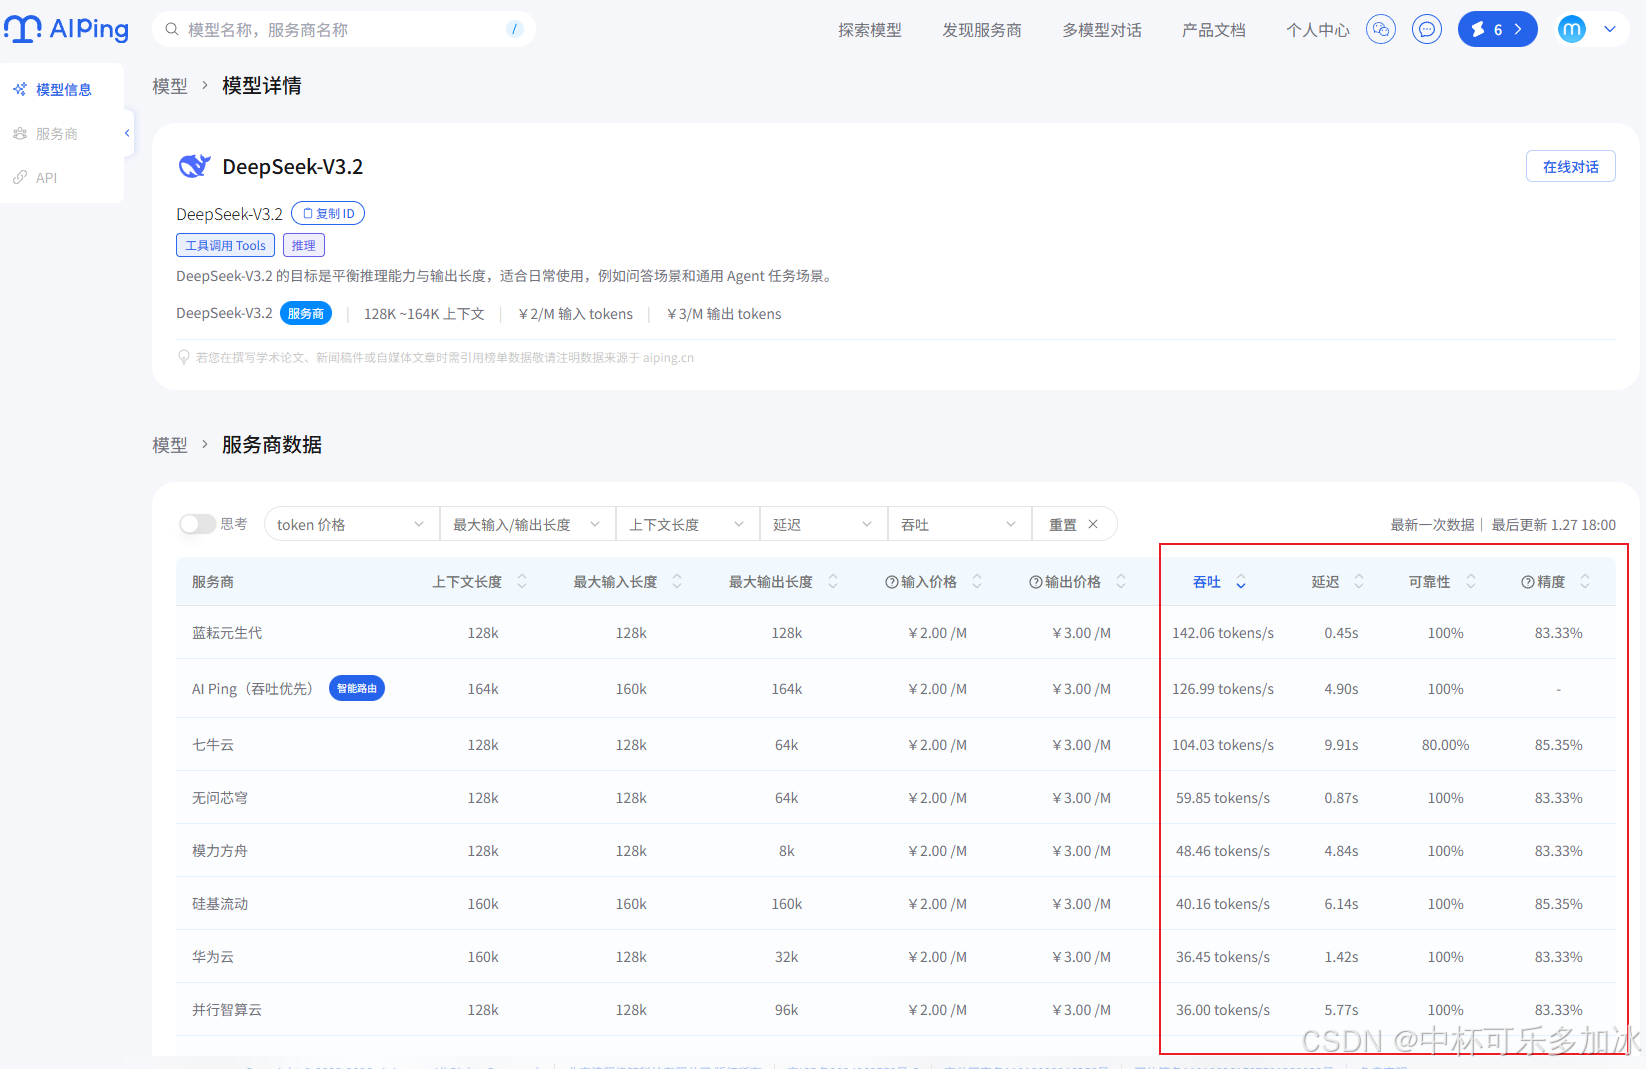Click the user avatar icon
1646x1069 pixels.
point(1572,29)
